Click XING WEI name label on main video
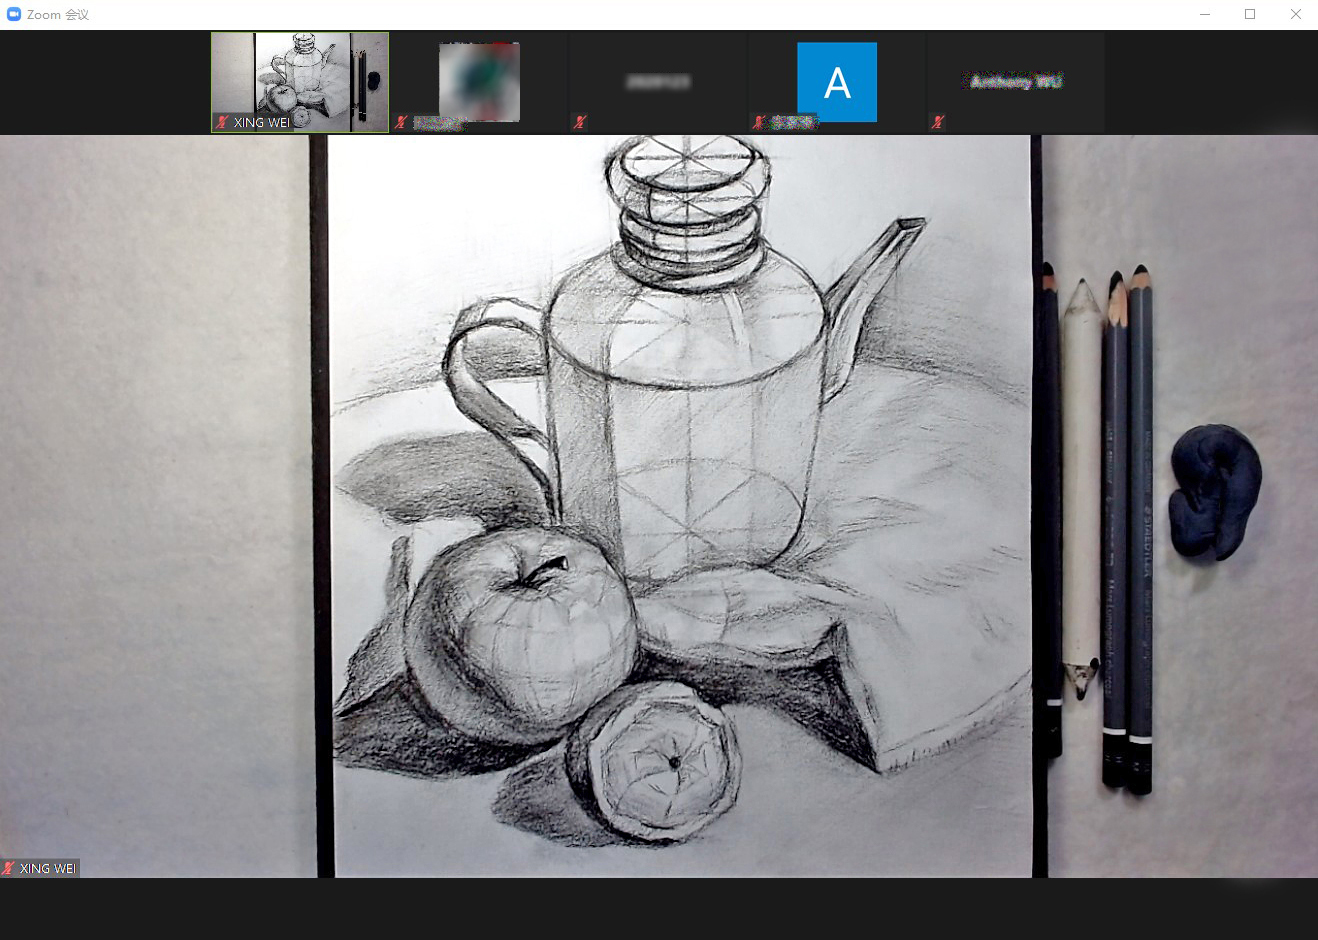Image resolution: width=1318 pixels, height=940 pixels. coord(47,868)
